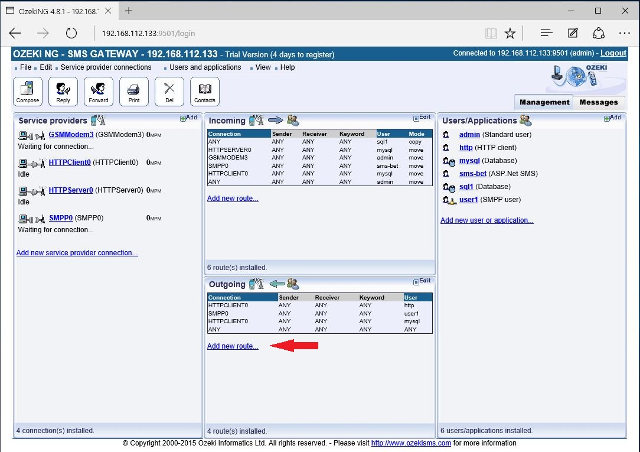Viewport: 640px width, 452px height.
Task: Open the mysql user link
Action: point(469,160)
